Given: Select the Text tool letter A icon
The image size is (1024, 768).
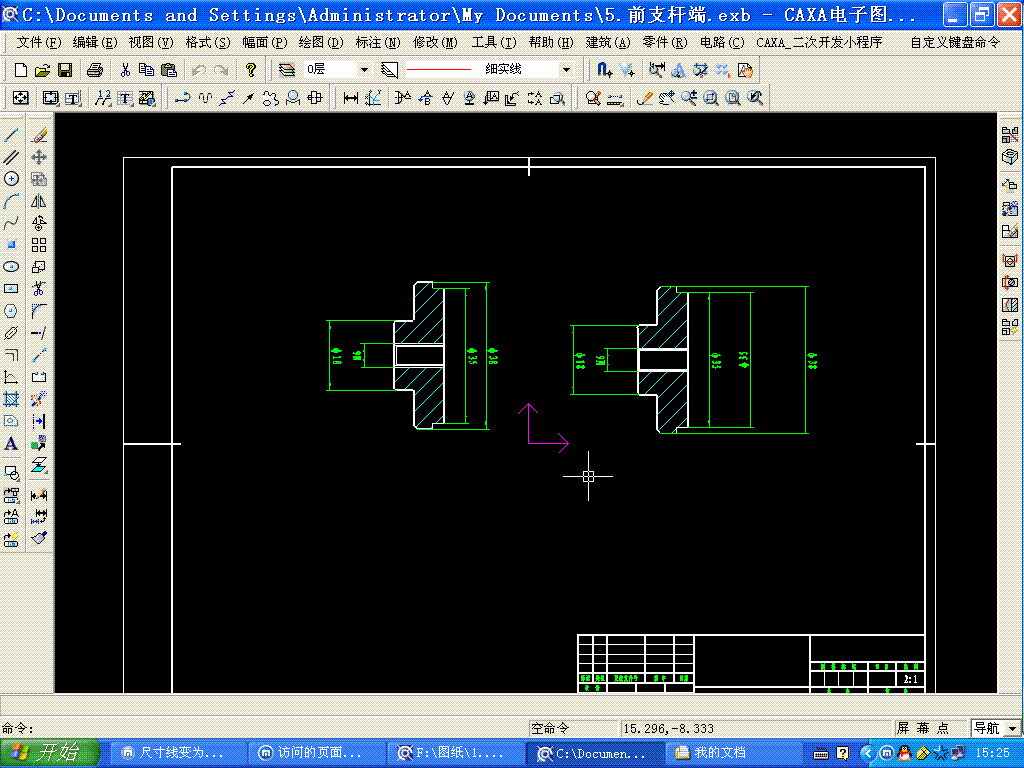Looking at the screenshot, I should [x=11, y=443].
